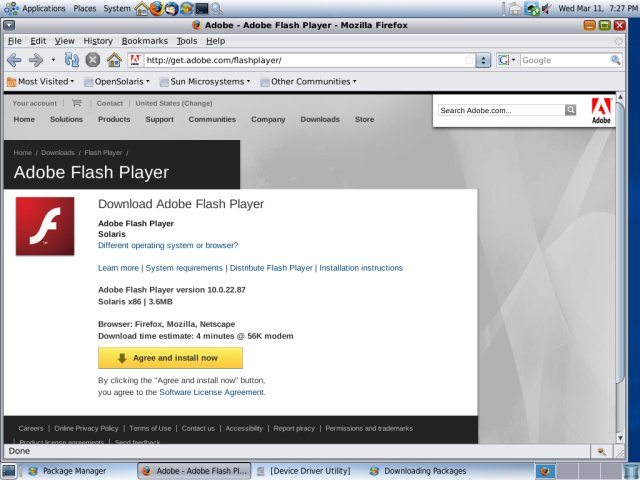
Task: Click the Search Adobe.com input field
Action: (x=502, y=110)
